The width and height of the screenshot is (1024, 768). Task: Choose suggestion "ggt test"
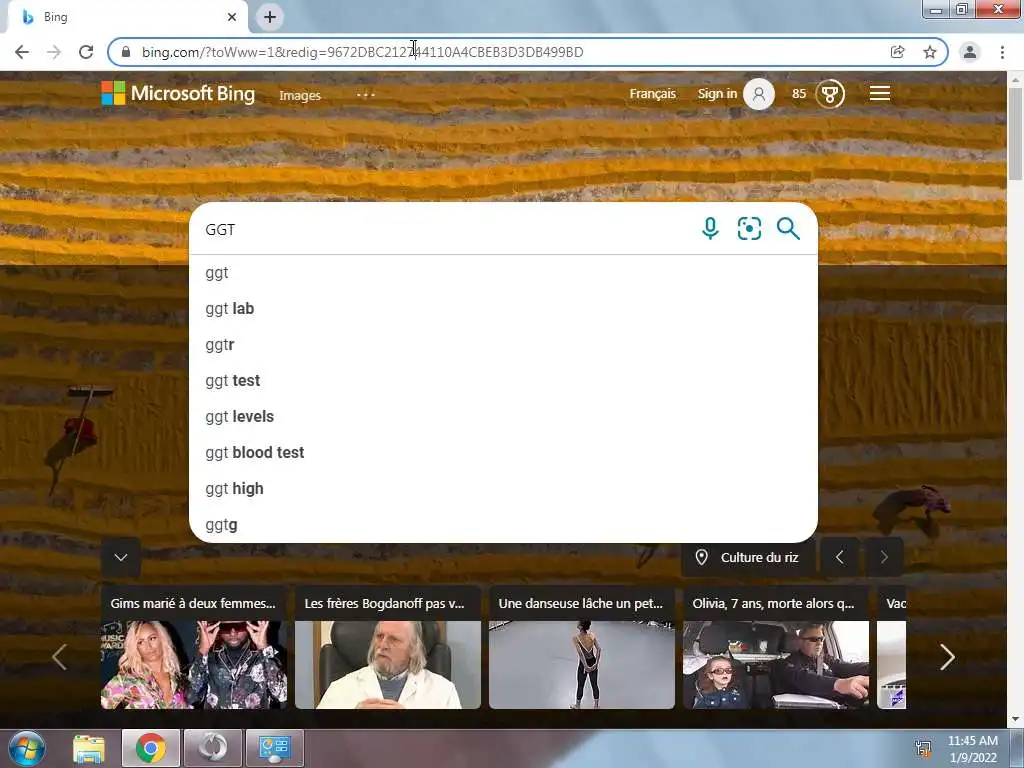point(503,381)
